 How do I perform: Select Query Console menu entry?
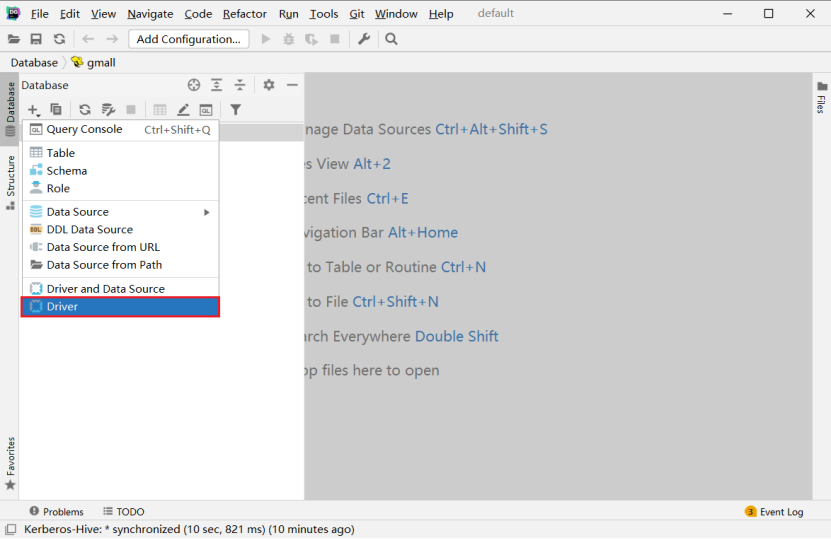[x=120, y=129]
